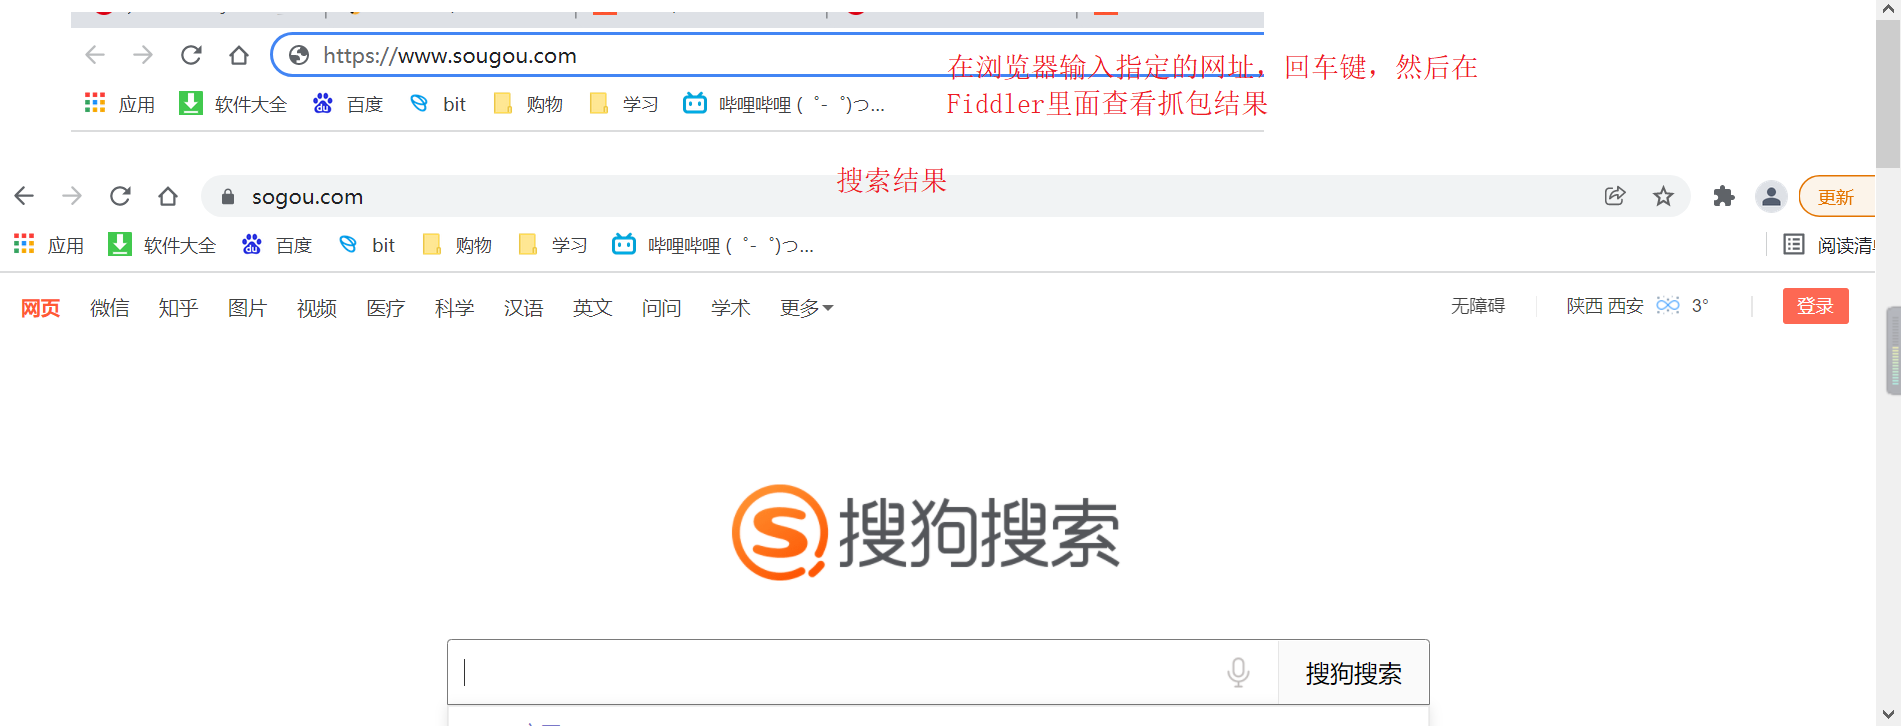The image size is (1901, 726).
Task: Bookmark this page with the star icon
Action: tap(1663, 196)
